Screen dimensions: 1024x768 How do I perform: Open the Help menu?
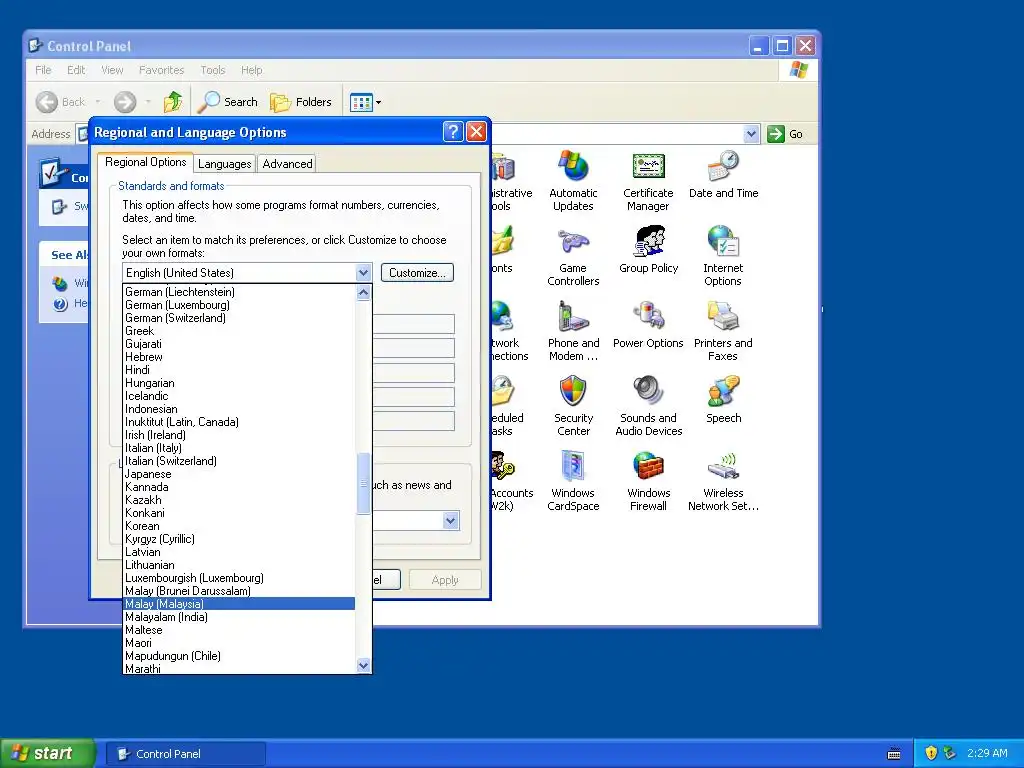coord(251,70)
